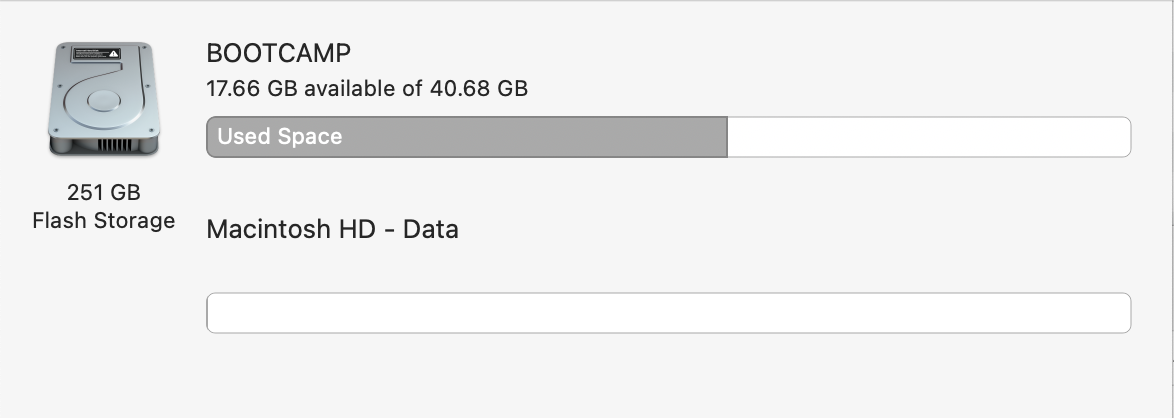Click the right edge of the Used Space segment
The height and width of the screenshot is (418, 1174).
pyautogui.click(x=724, y=137)
